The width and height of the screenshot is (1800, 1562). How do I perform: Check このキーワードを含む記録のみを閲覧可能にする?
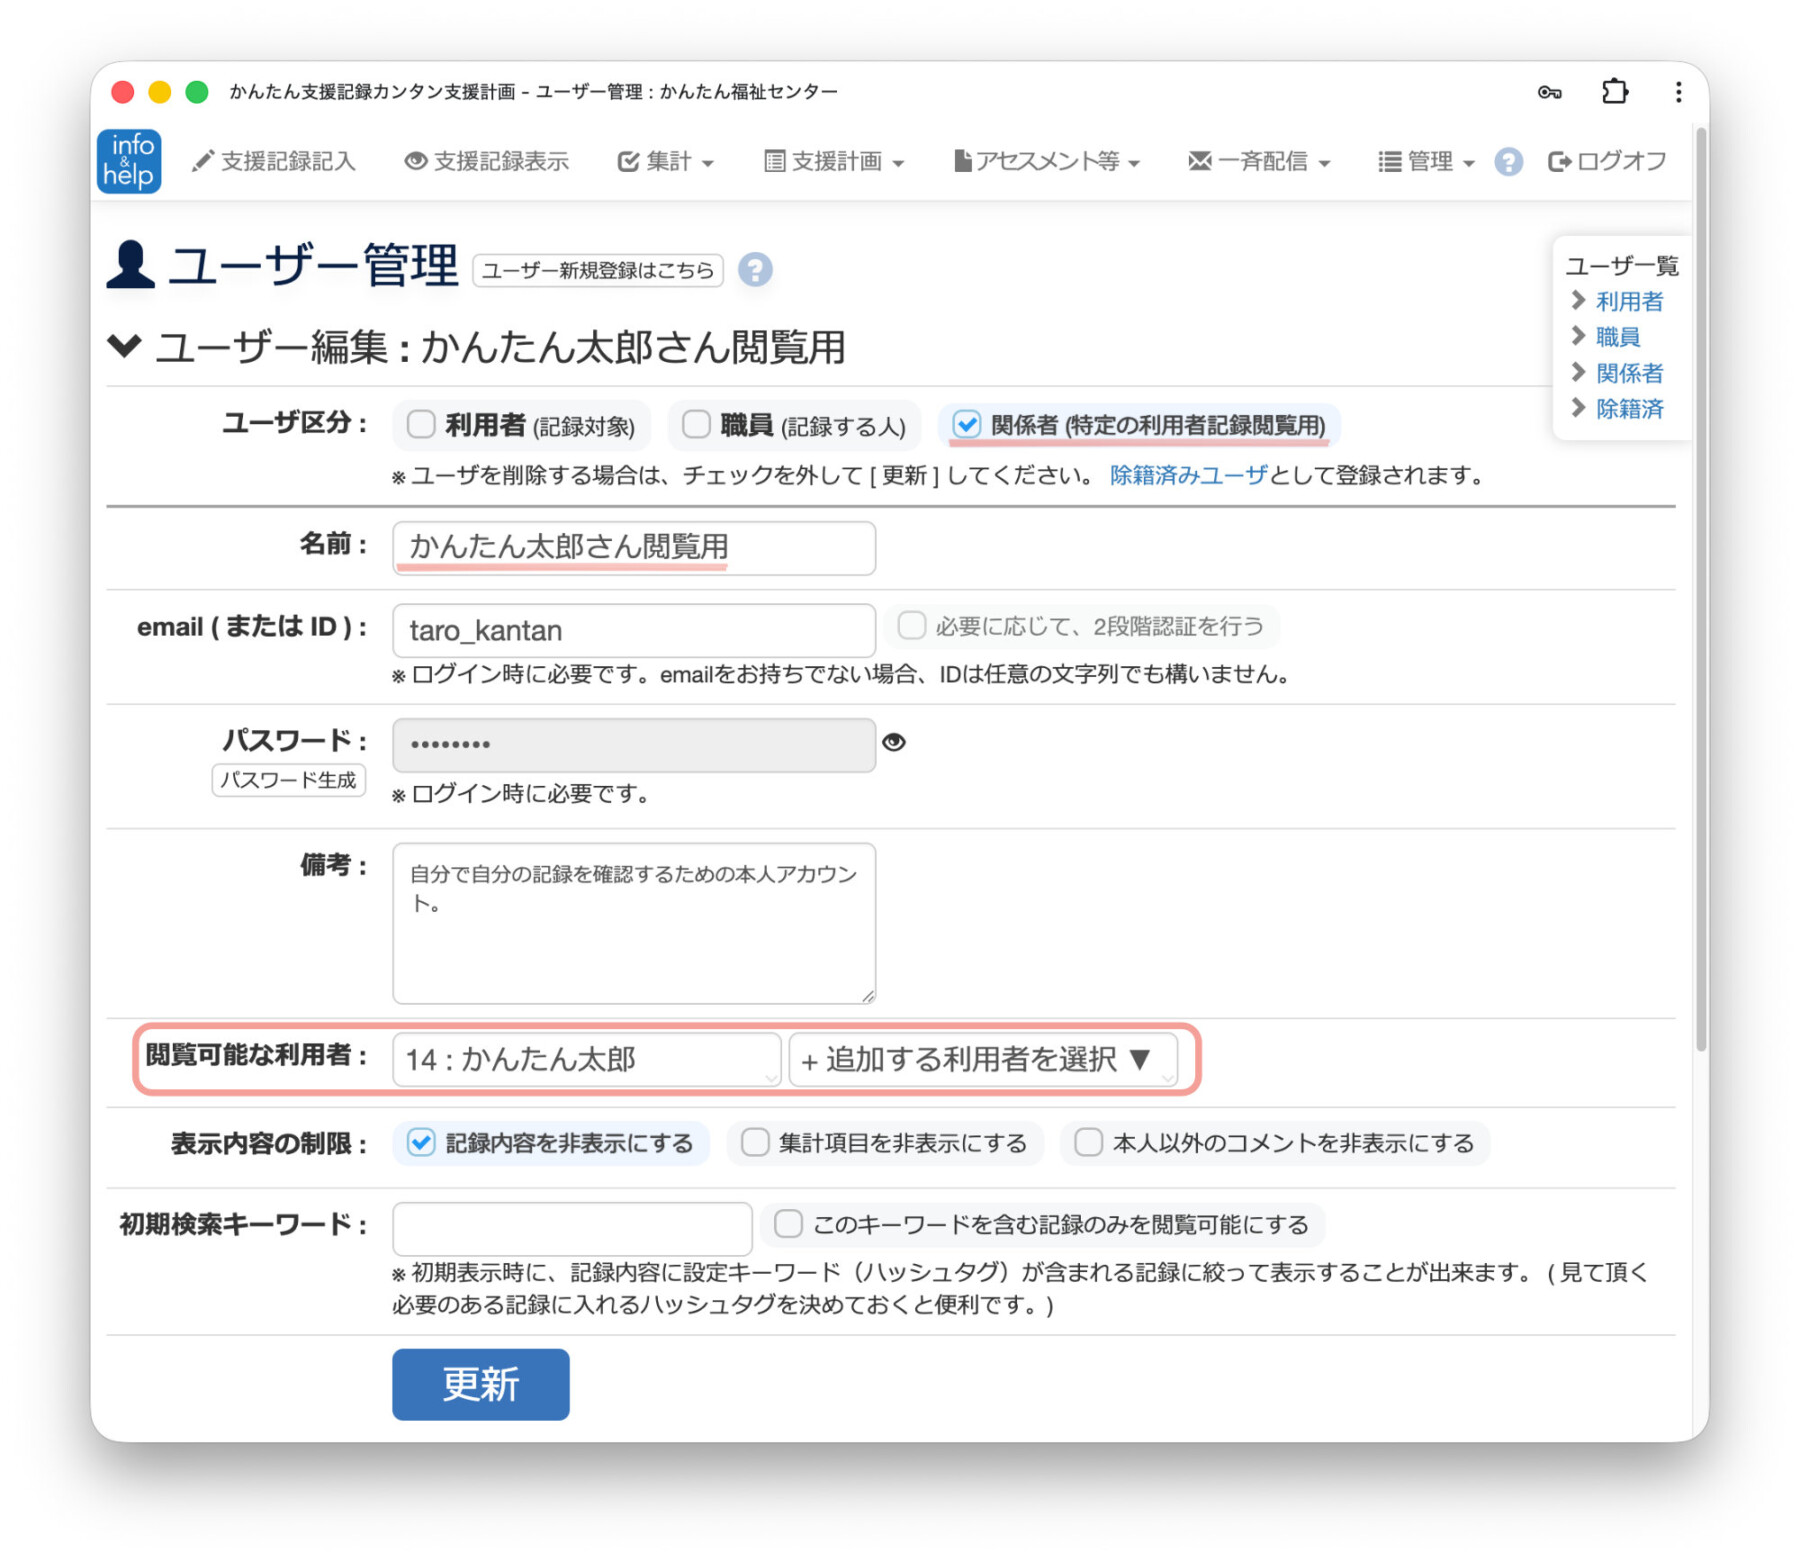click(x=788, y=1224)
